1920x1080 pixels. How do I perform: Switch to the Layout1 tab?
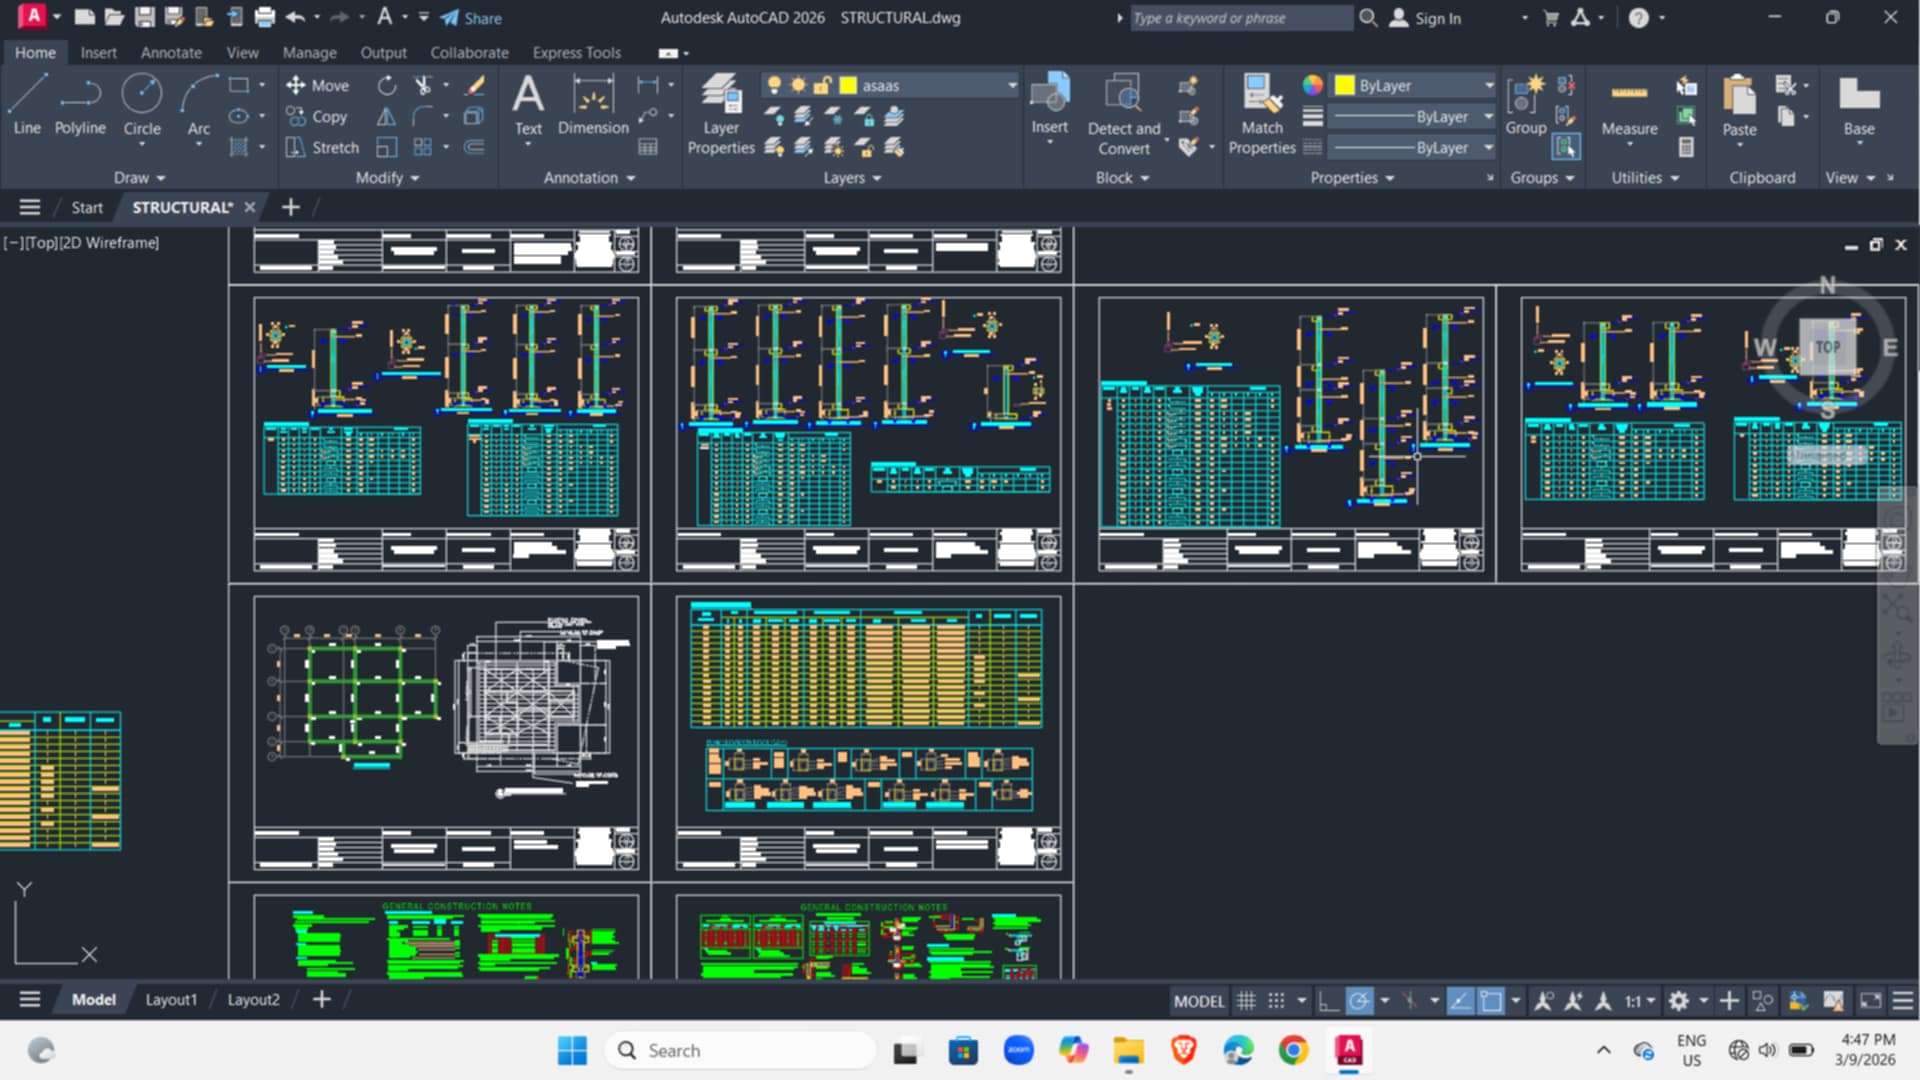(171, 1000)
